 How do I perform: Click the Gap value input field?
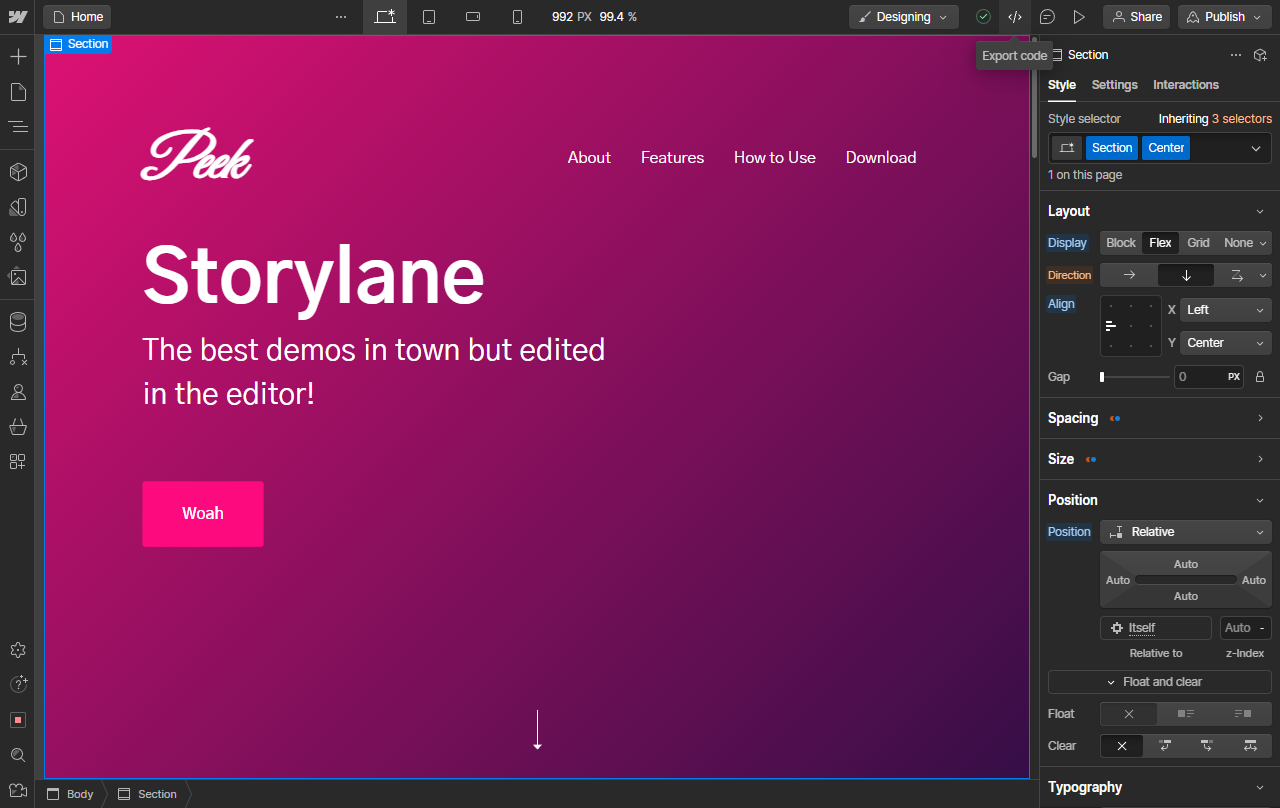coord(1209,377)
